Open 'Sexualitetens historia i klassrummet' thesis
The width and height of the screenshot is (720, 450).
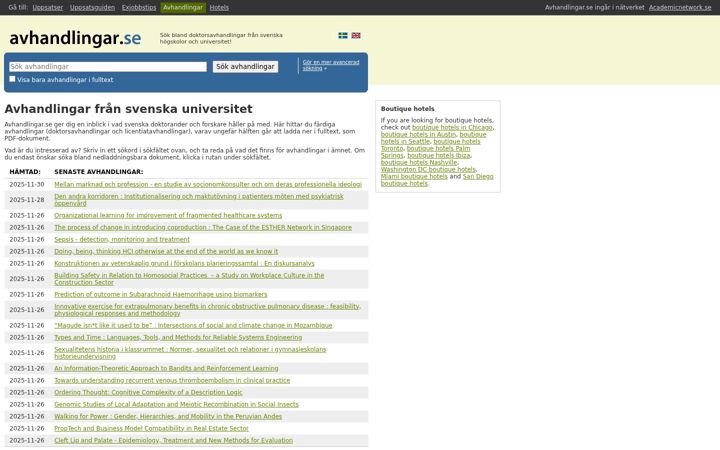(x=190, y=353)
